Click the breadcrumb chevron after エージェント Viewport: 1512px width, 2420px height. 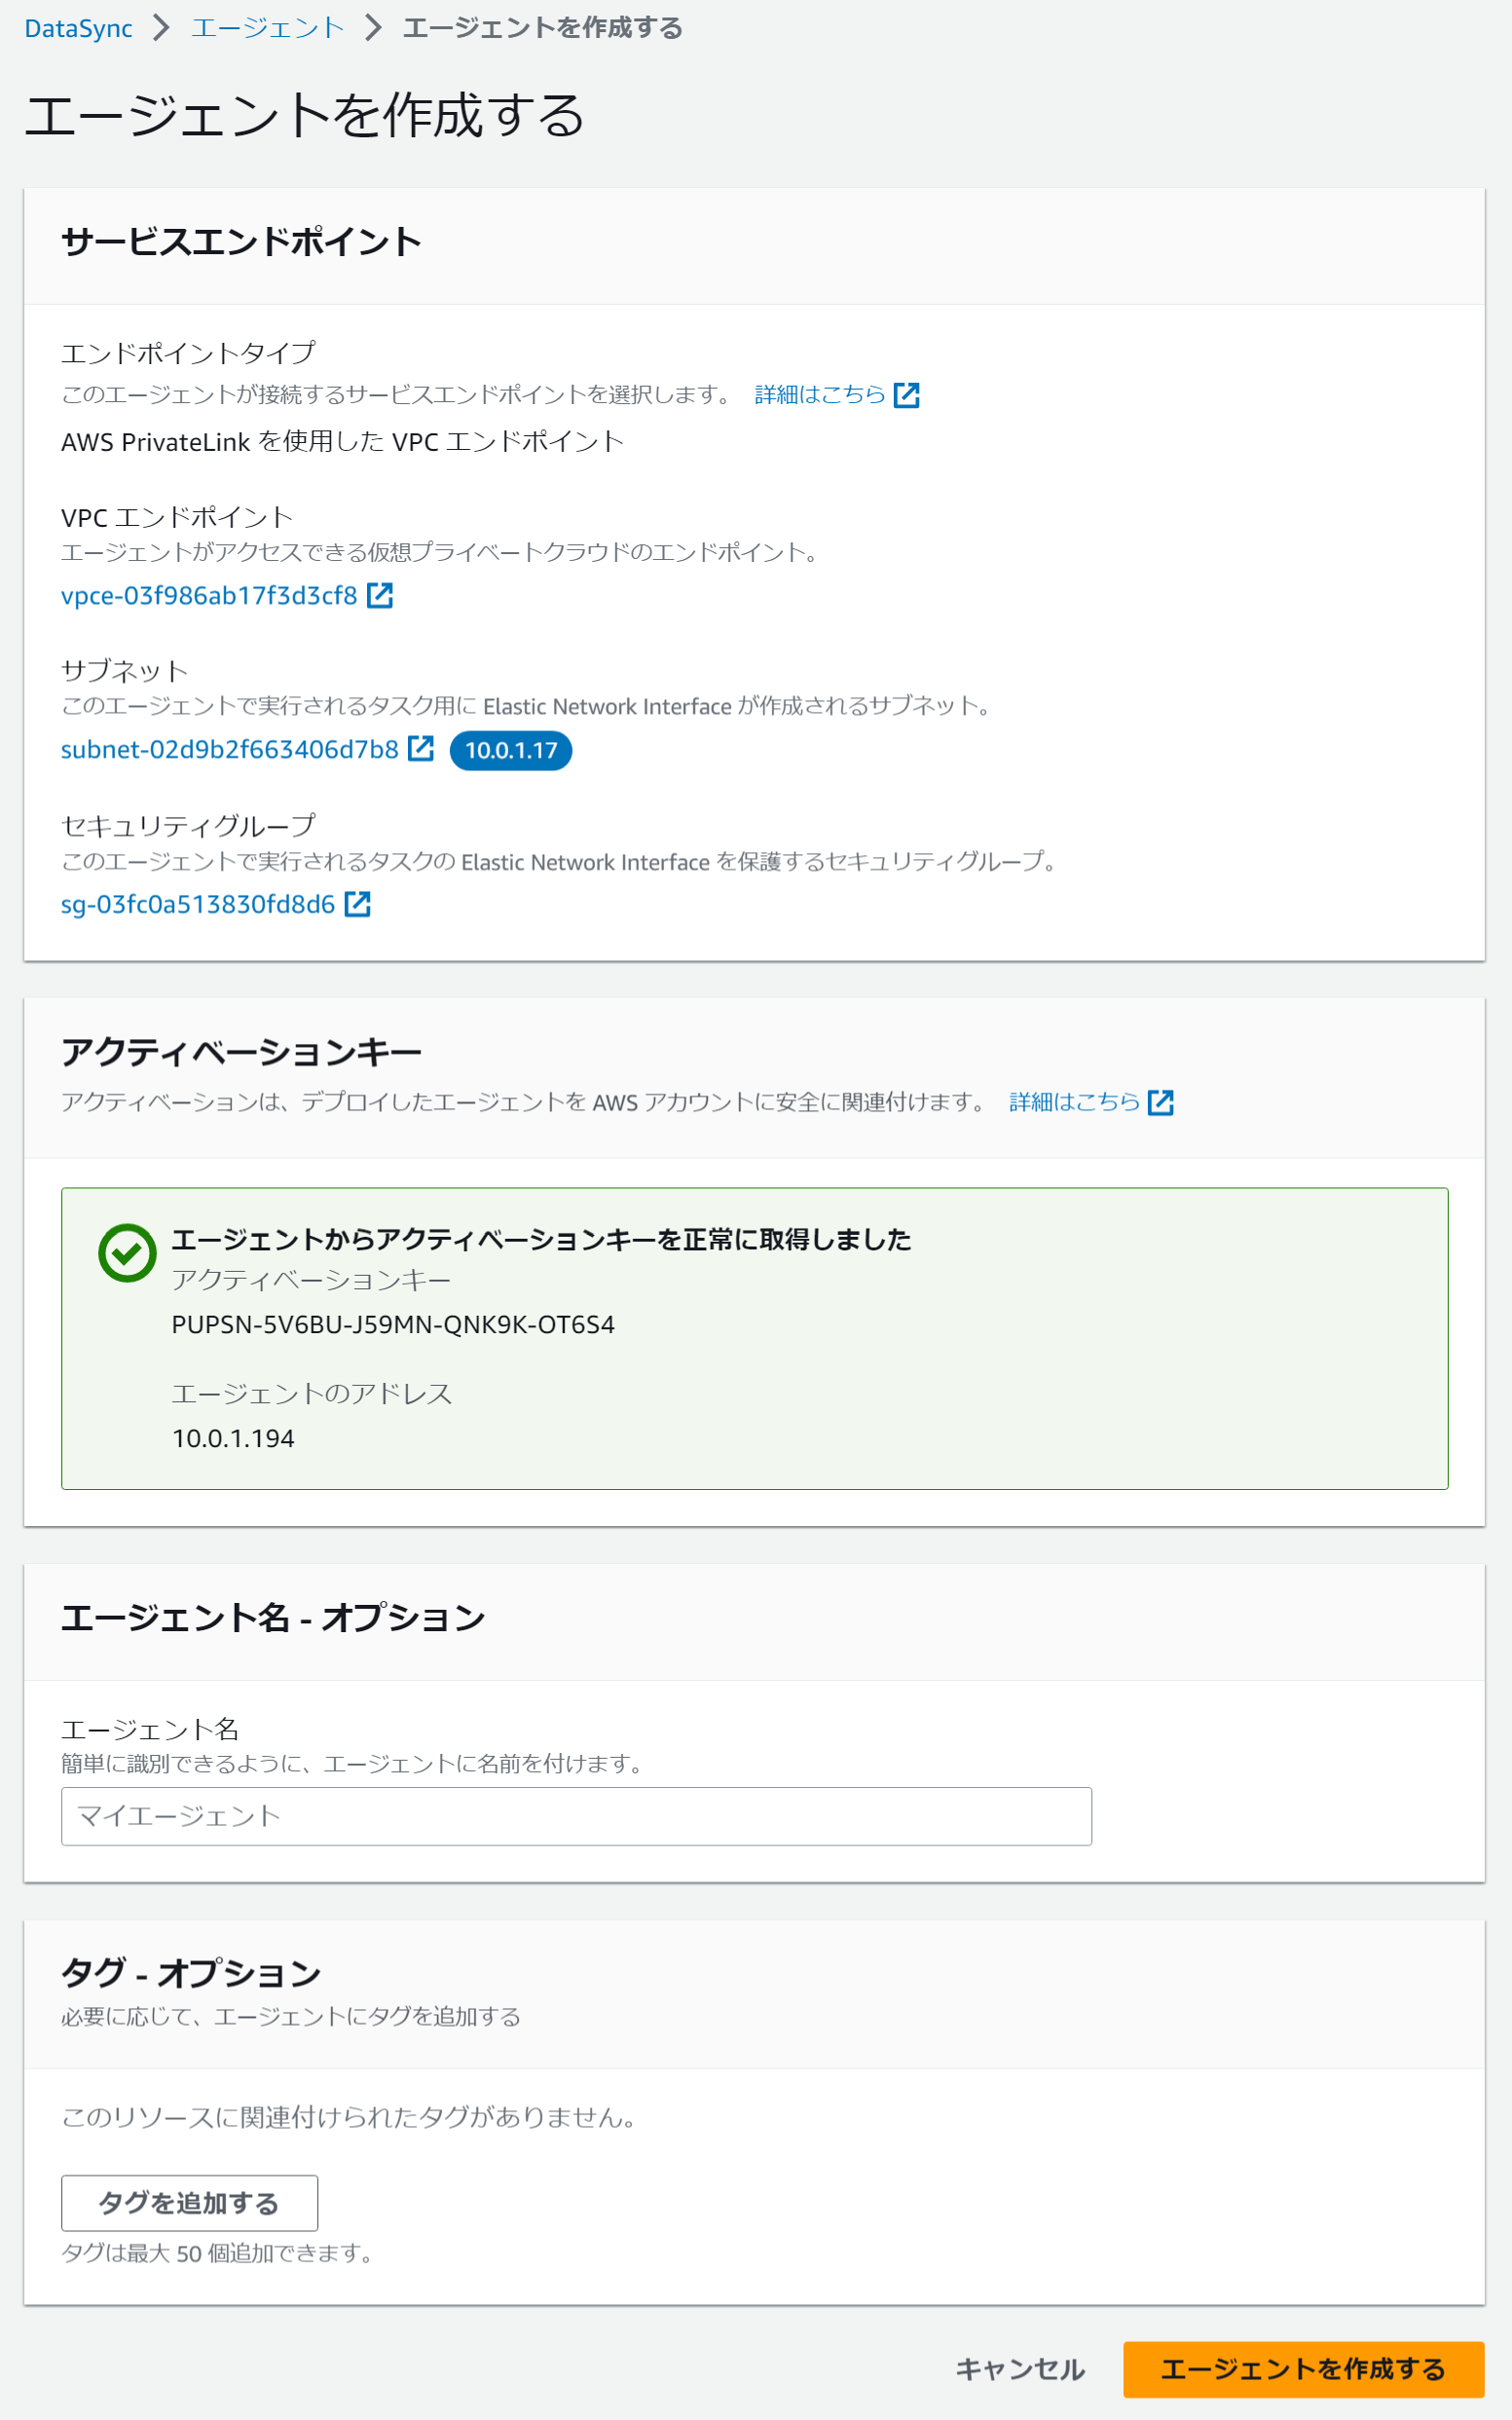(x=373, y=28)
